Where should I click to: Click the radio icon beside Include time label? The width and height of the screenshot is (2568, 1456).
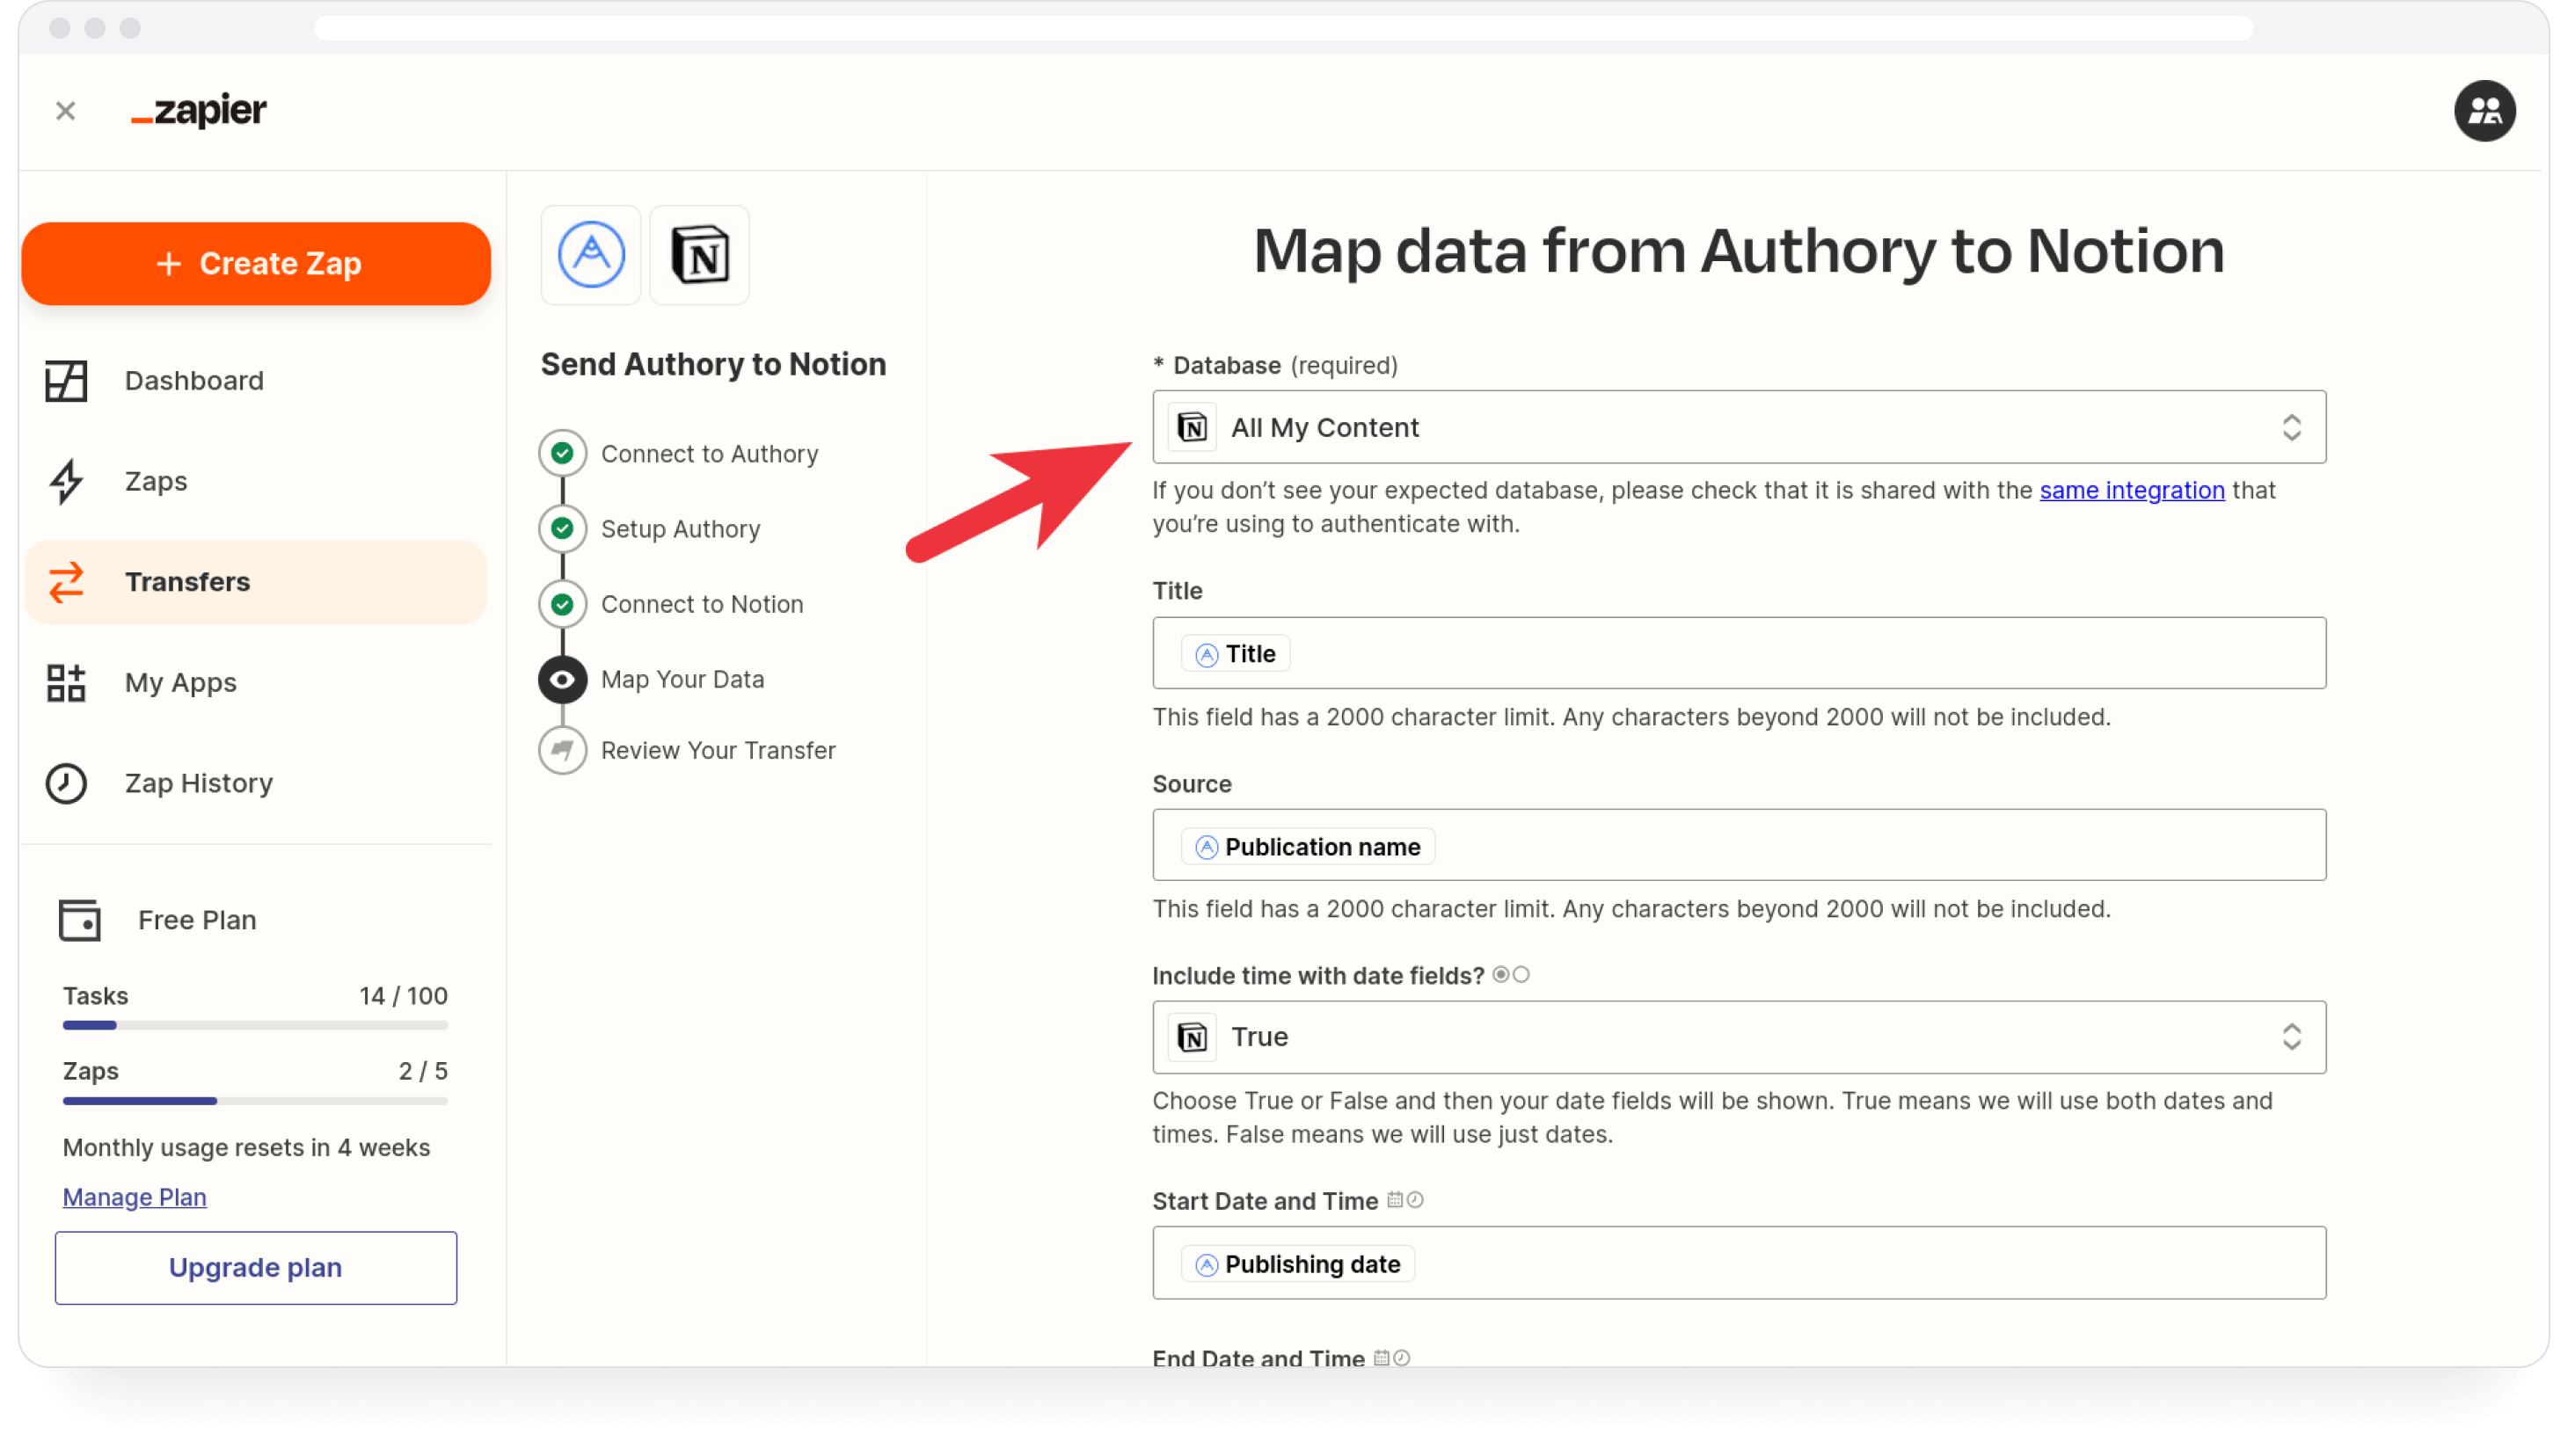[x=1510, y=975]
